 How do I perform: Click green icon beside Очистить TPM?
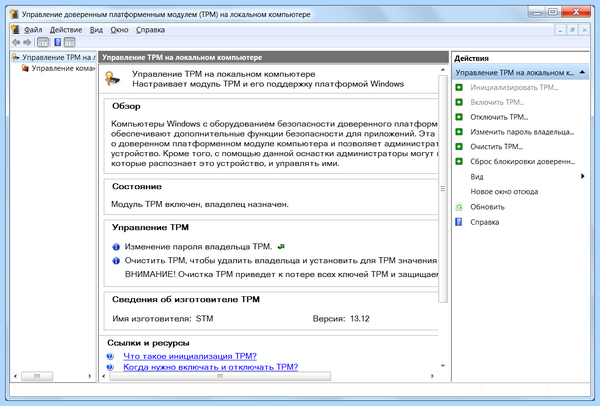[459, 147]
